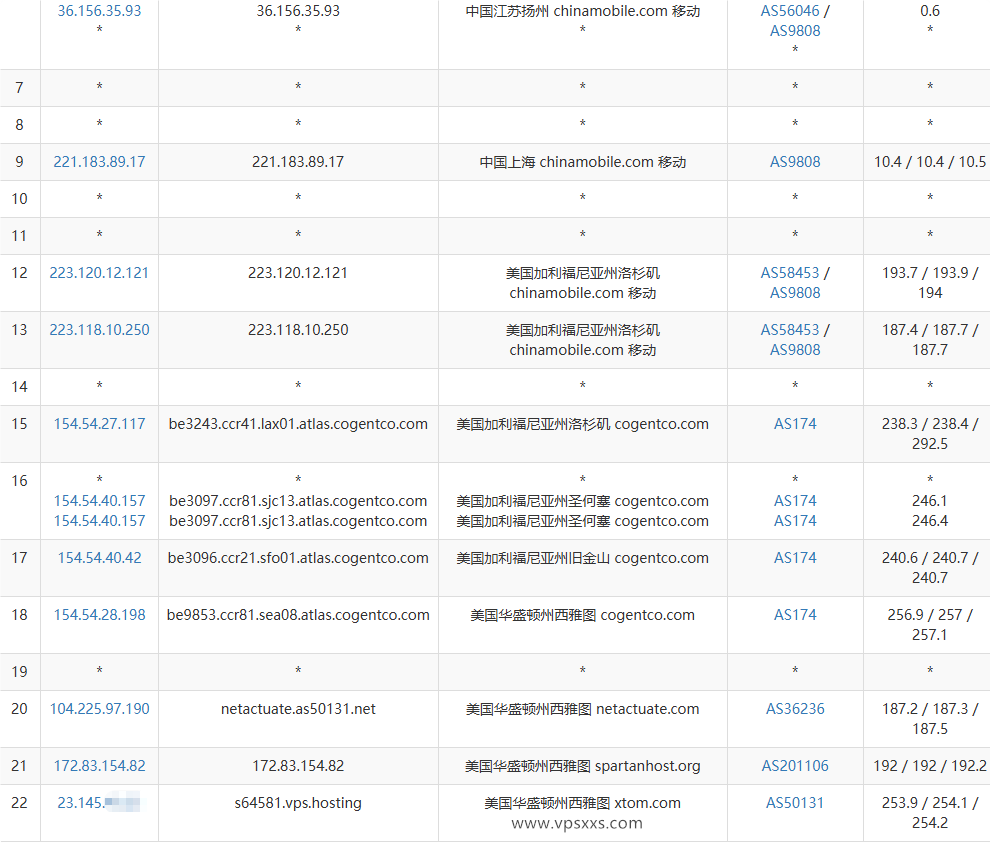Screen dimensions: 990x843
Task: Select latency value 192 / 192 / 192.2
Action: pos(929,765)
